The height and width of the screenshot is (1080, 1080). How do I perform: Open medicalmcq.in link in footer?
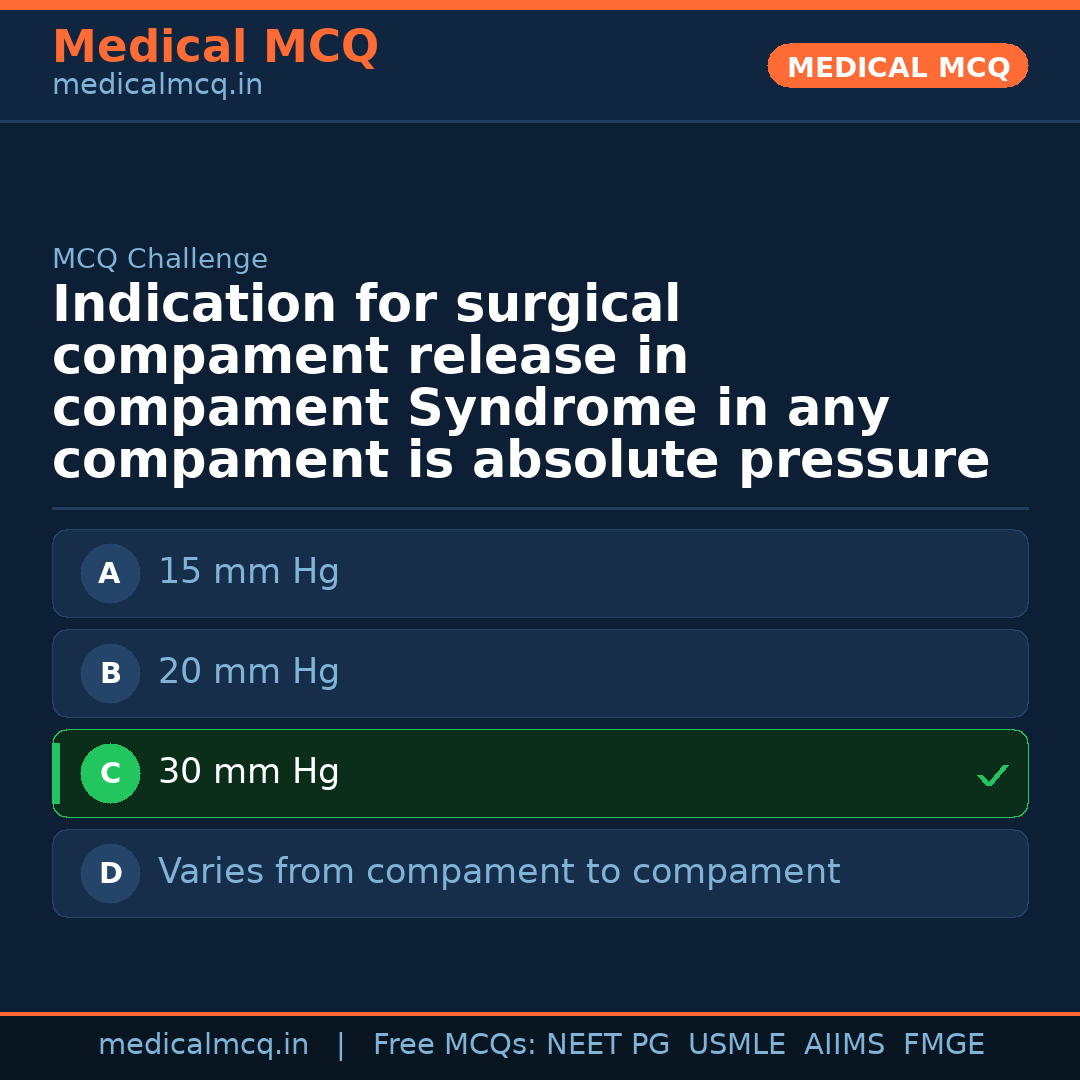203,1045
